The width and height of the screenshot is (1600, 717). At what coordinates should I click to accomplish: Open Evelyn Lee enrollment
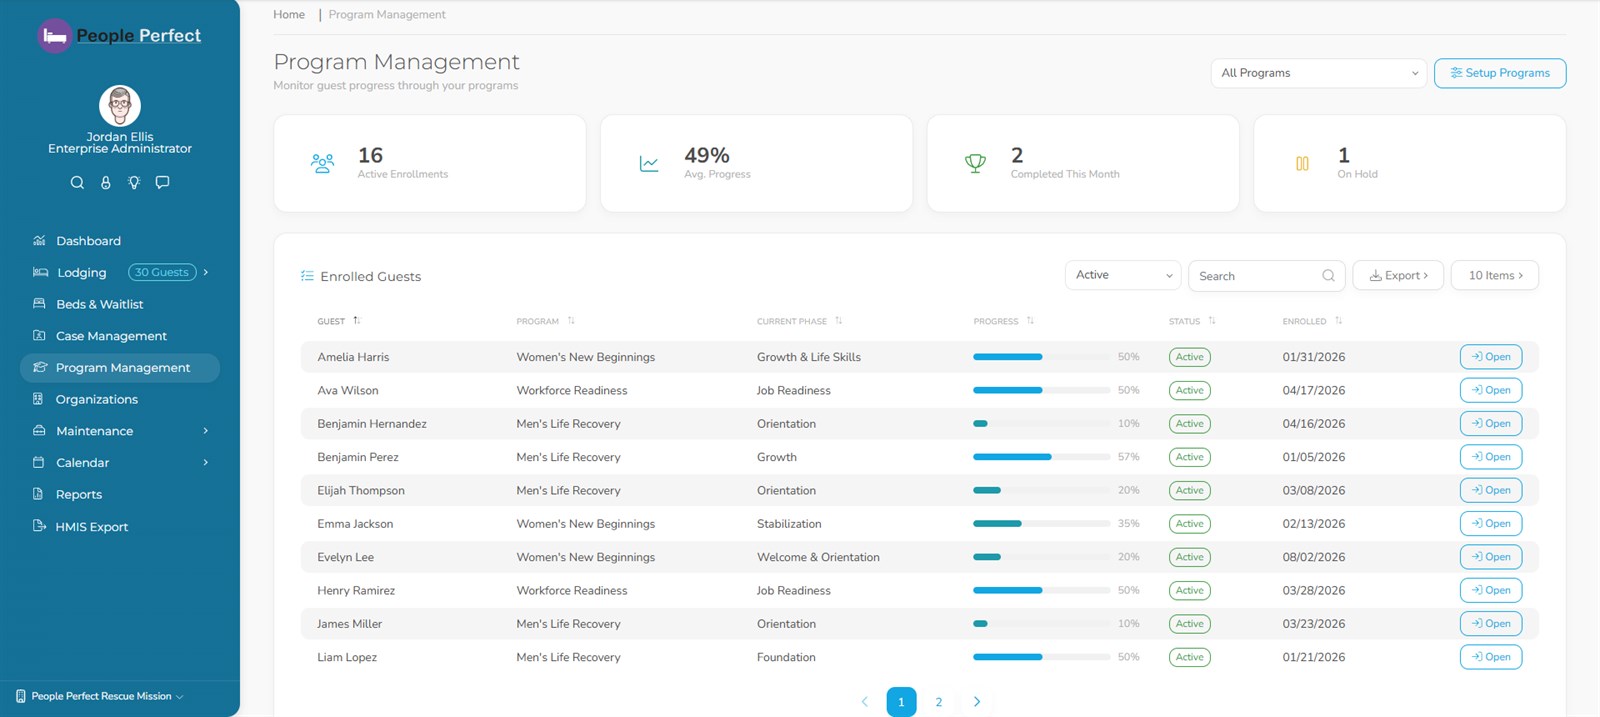coord(1491,557)
